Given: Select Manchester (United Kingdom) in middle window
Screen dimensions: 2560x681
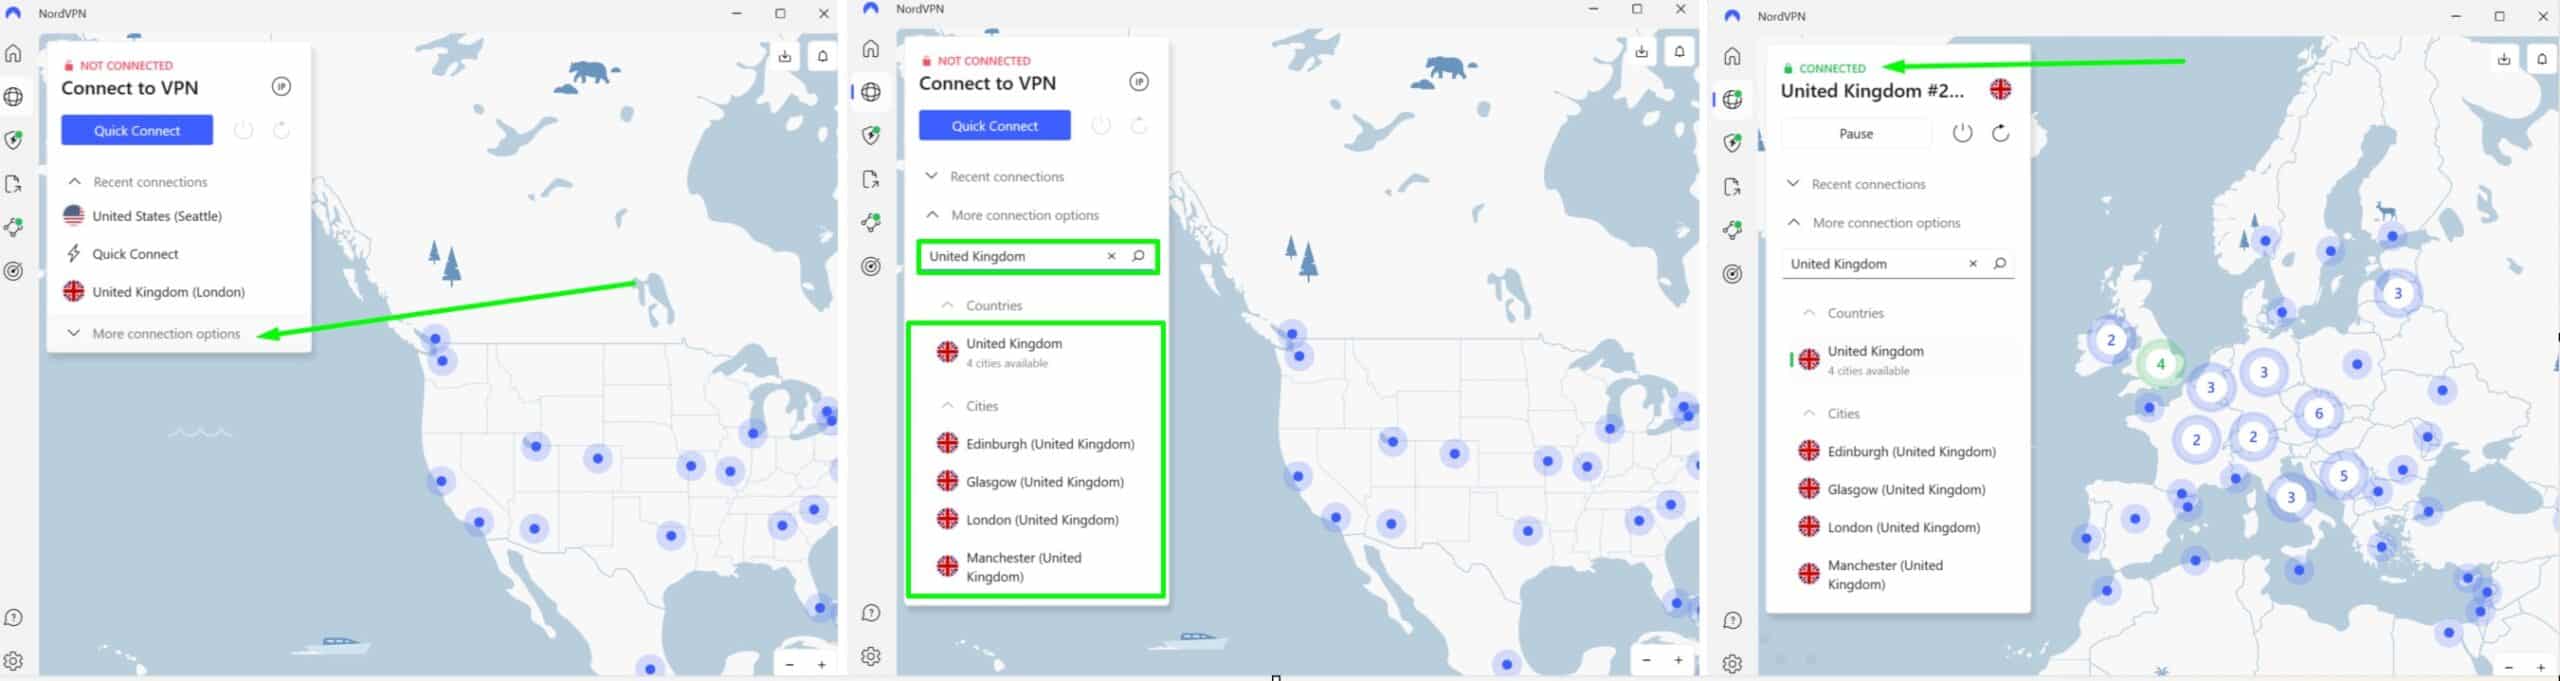Looking at the screenshot, I should (1035, 567).
